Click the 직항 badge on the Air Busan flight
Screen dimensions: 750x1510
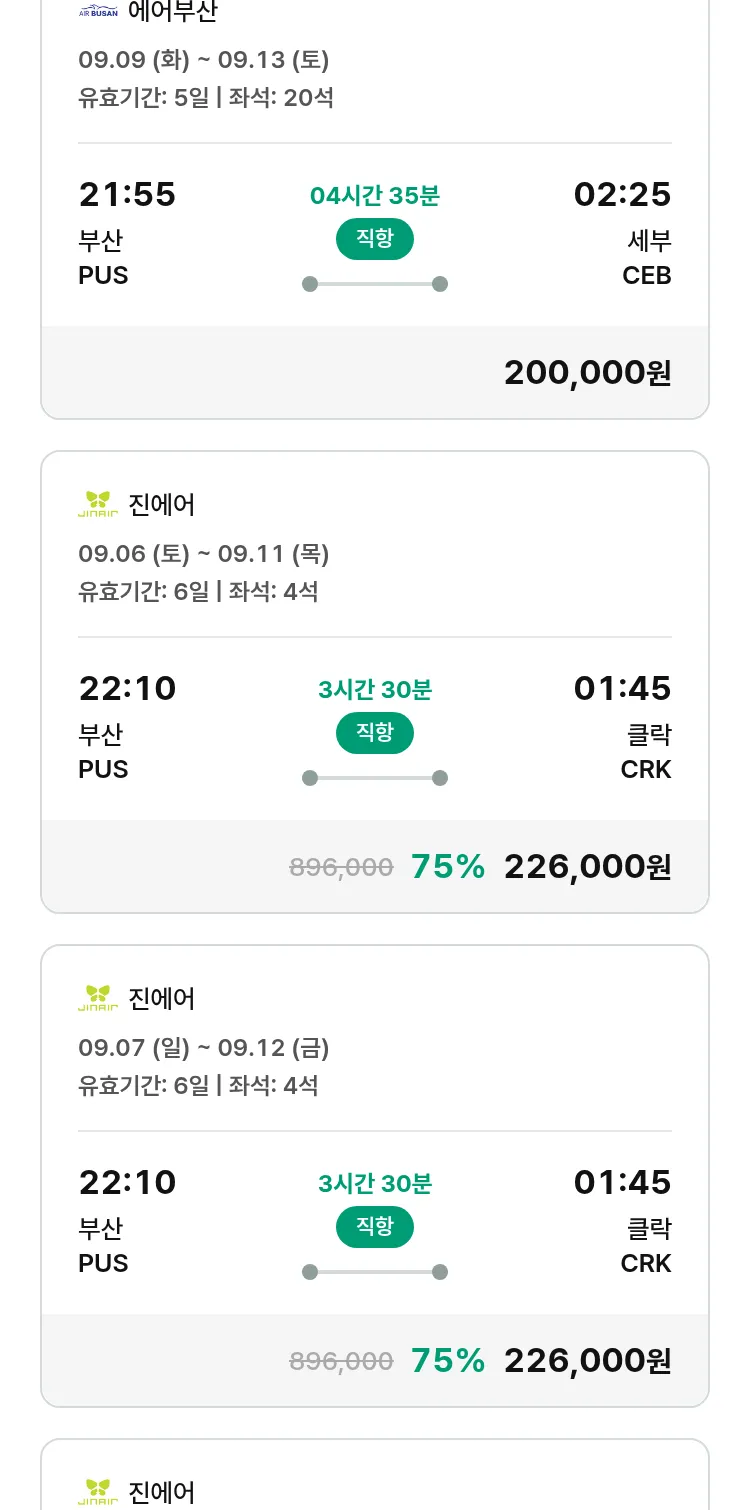coord(375,239)
